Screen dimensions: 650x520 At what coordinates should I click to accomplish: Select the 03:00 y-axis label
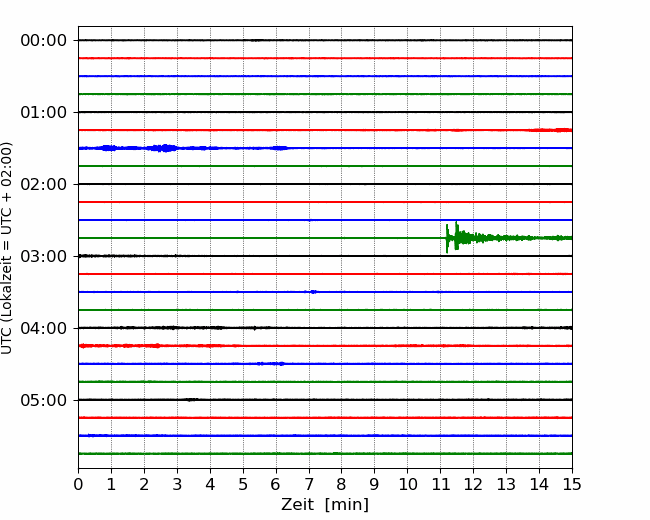(x=44, y=257)
